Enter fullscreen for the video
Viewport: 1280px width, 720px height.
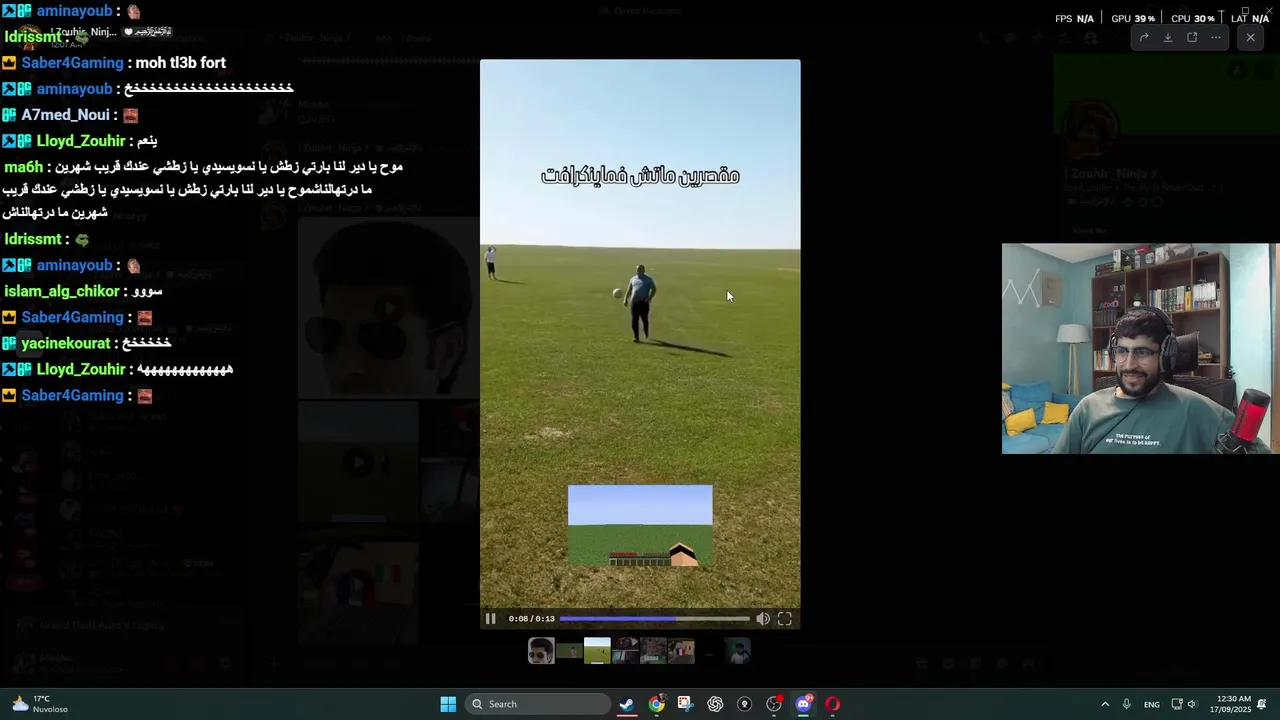[785, 619]
